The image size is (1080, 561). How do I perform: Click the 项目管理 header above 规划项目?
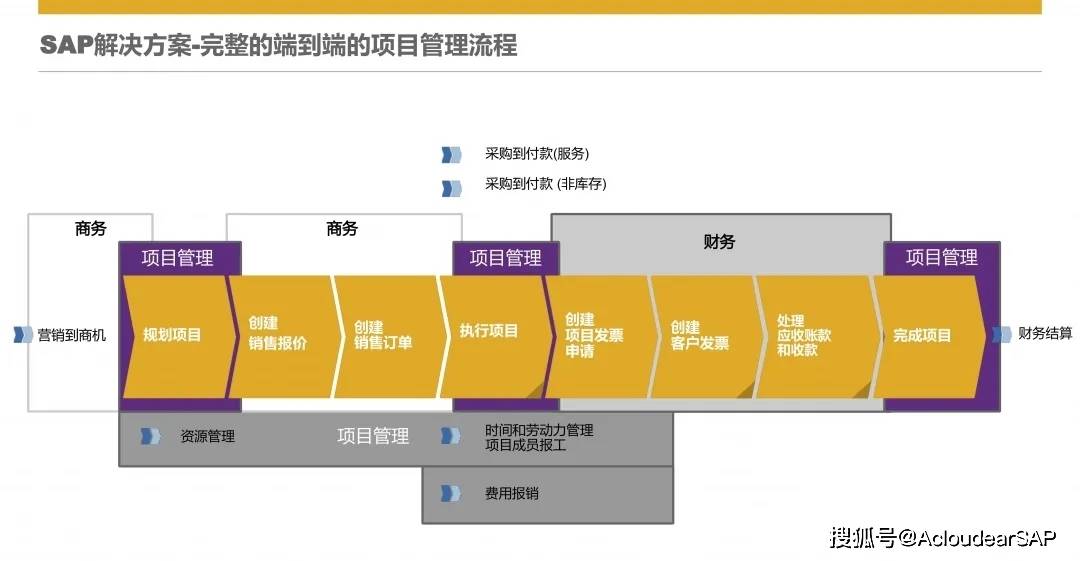(x=178, y=258)
